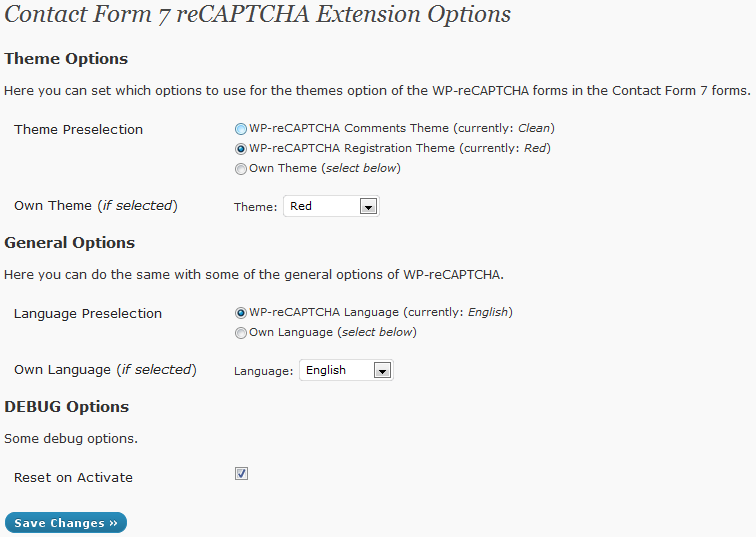The height and width of the screenshot is (537, 756).
Task: Select the WP-reCAPTCHA Comments Theme radio button
Action: coord(240,129)
